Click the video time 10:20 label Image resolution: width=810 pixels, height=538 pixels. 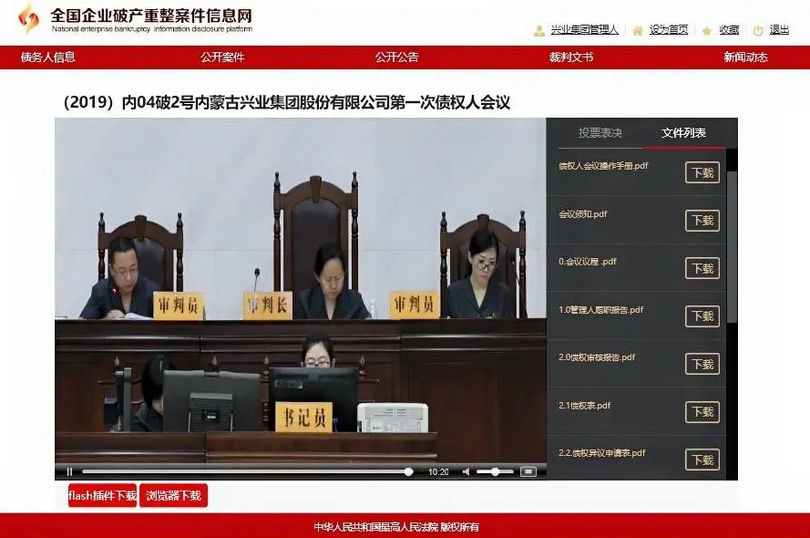point(438,472)
